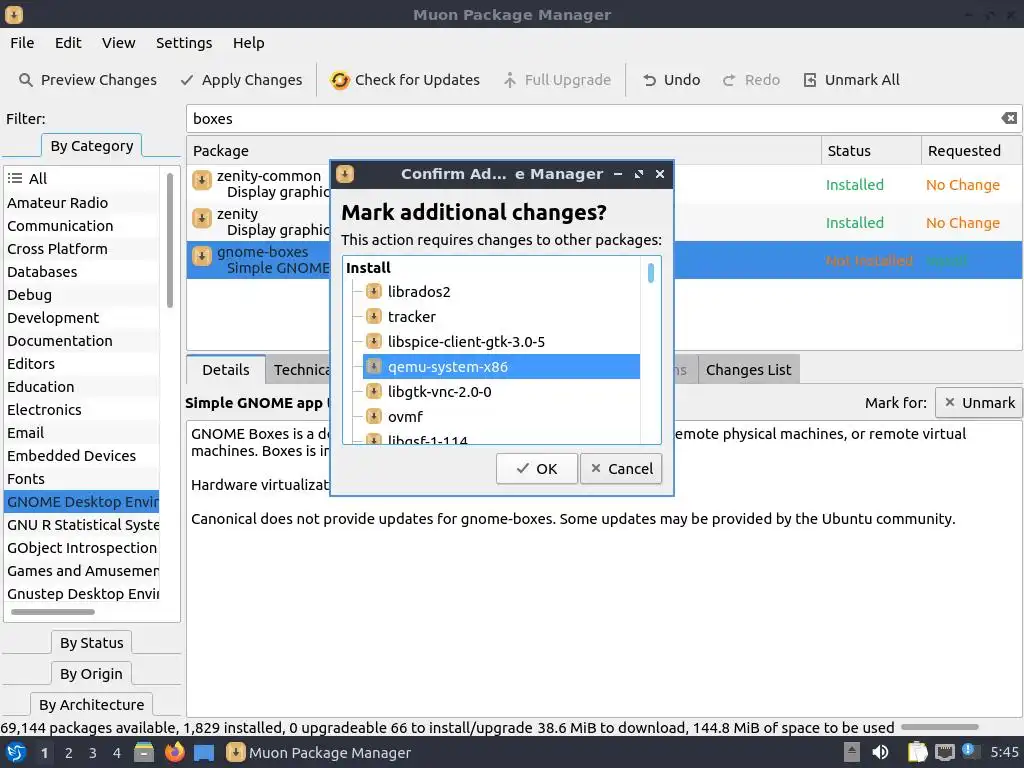
Task: Click the zenity-common package icon
Action: 202,180
